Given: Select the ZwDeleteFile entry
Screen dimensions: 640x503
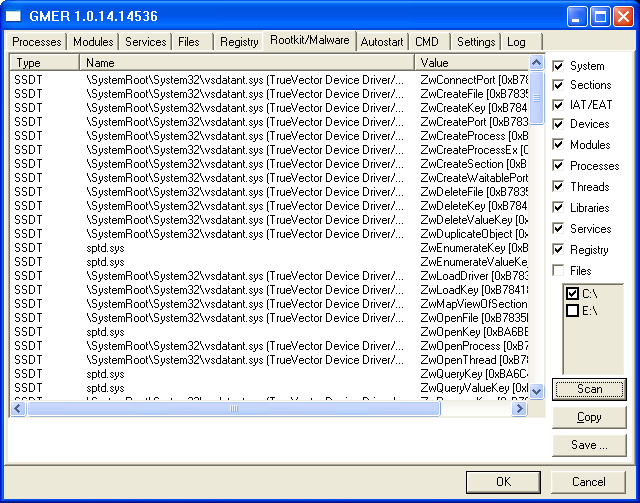Looking at the screenshot, I should coord(269,191).
